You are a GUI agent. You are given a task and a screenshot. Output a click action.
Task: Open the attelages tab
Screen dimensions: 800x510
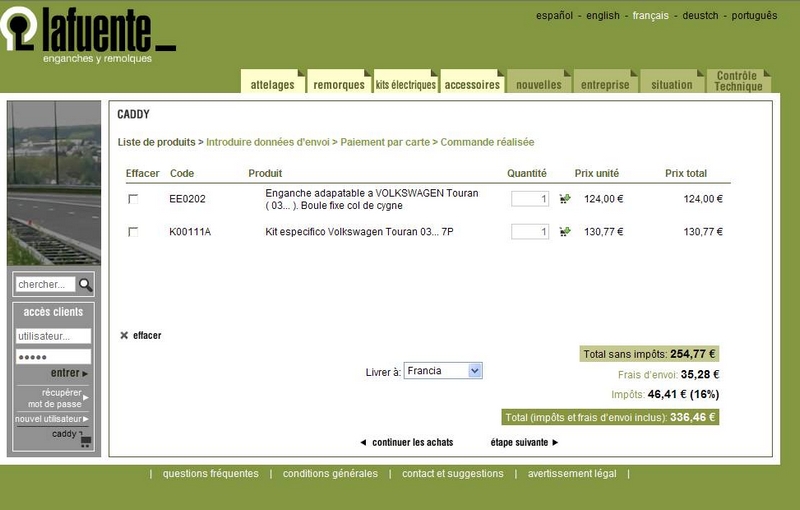[x=272, y=82]
